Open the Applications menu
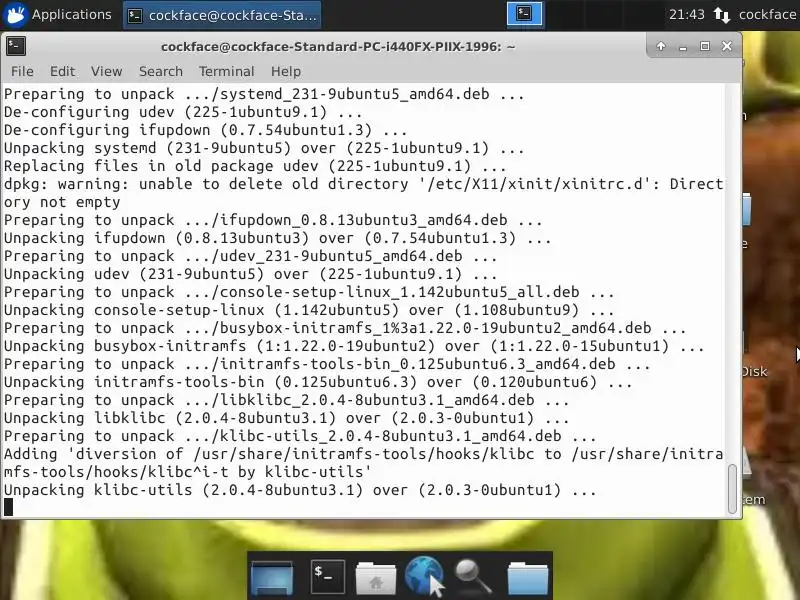The image size is (800, 600). (57, 14)
